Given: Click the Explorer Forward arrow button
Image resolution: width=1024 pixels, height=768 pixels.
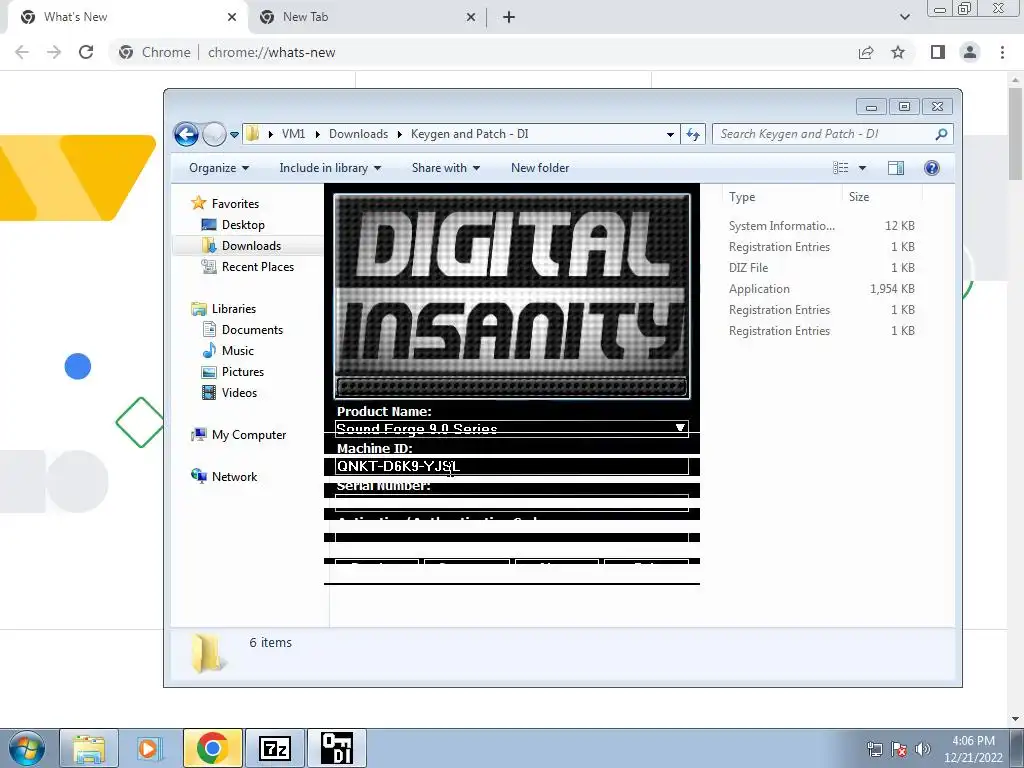Looking at the screenshot, I should click(214, 135).
